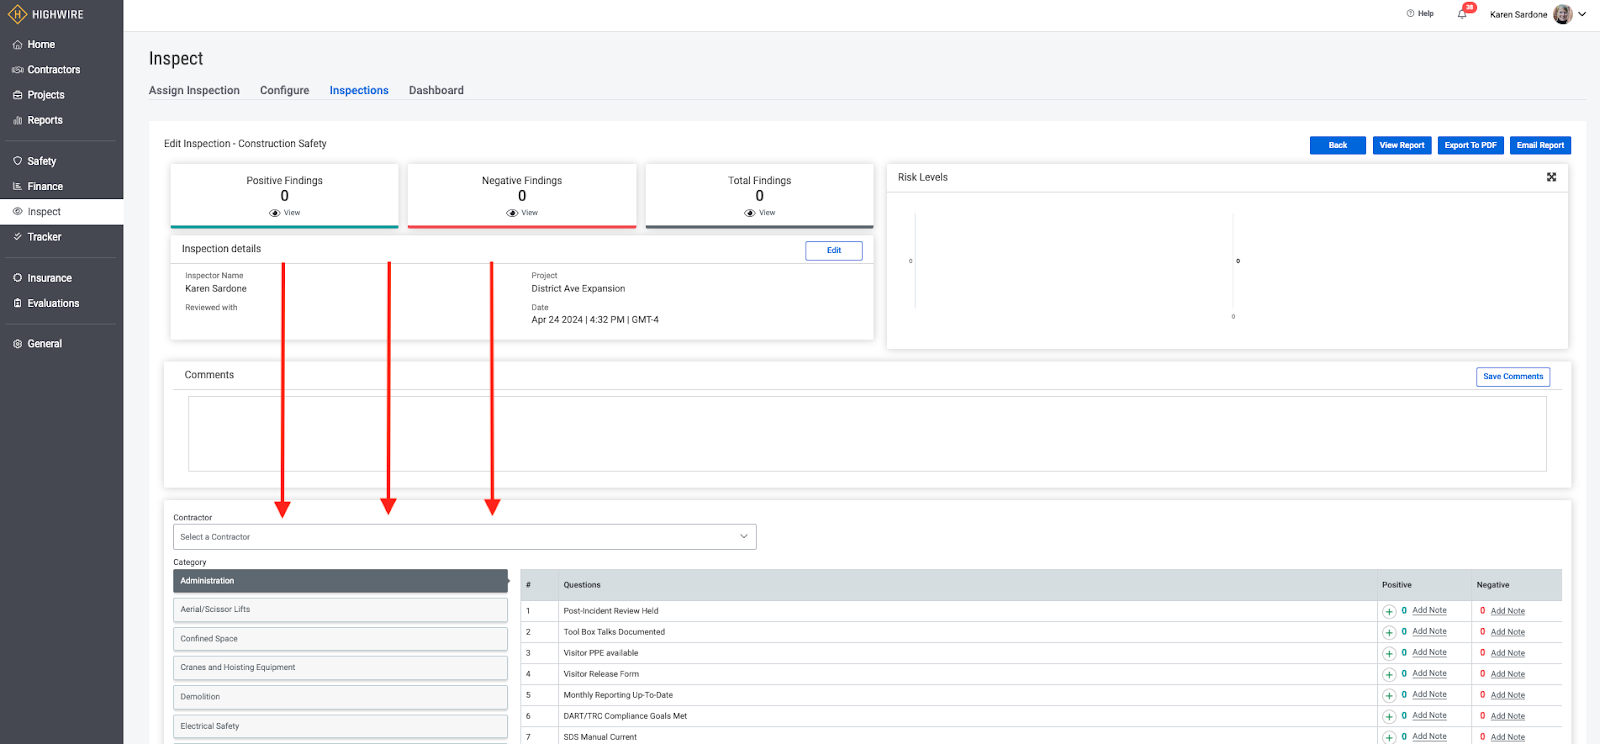Open Finance section in sidebar

click(45, 186)
